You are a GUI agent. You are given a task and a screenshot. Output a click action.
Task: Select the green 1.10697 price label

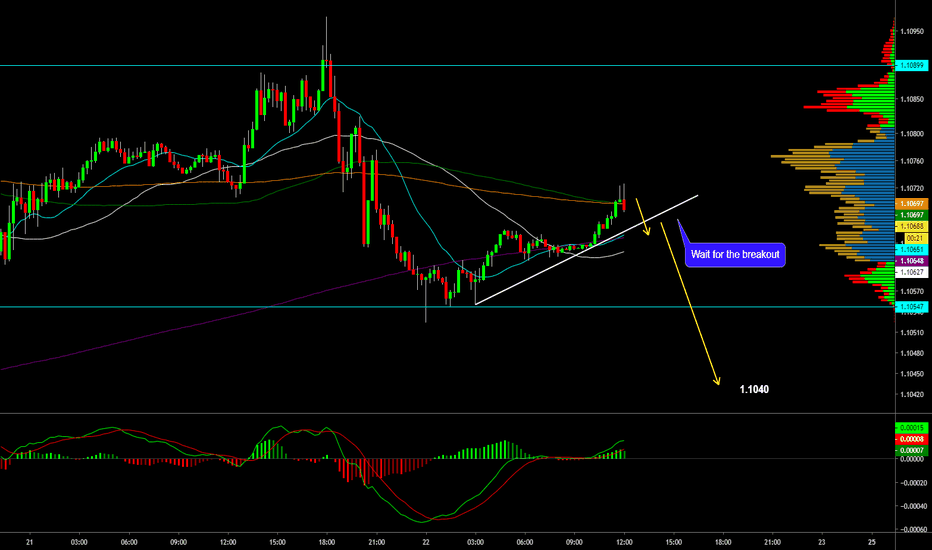click(x=911, y=215)
